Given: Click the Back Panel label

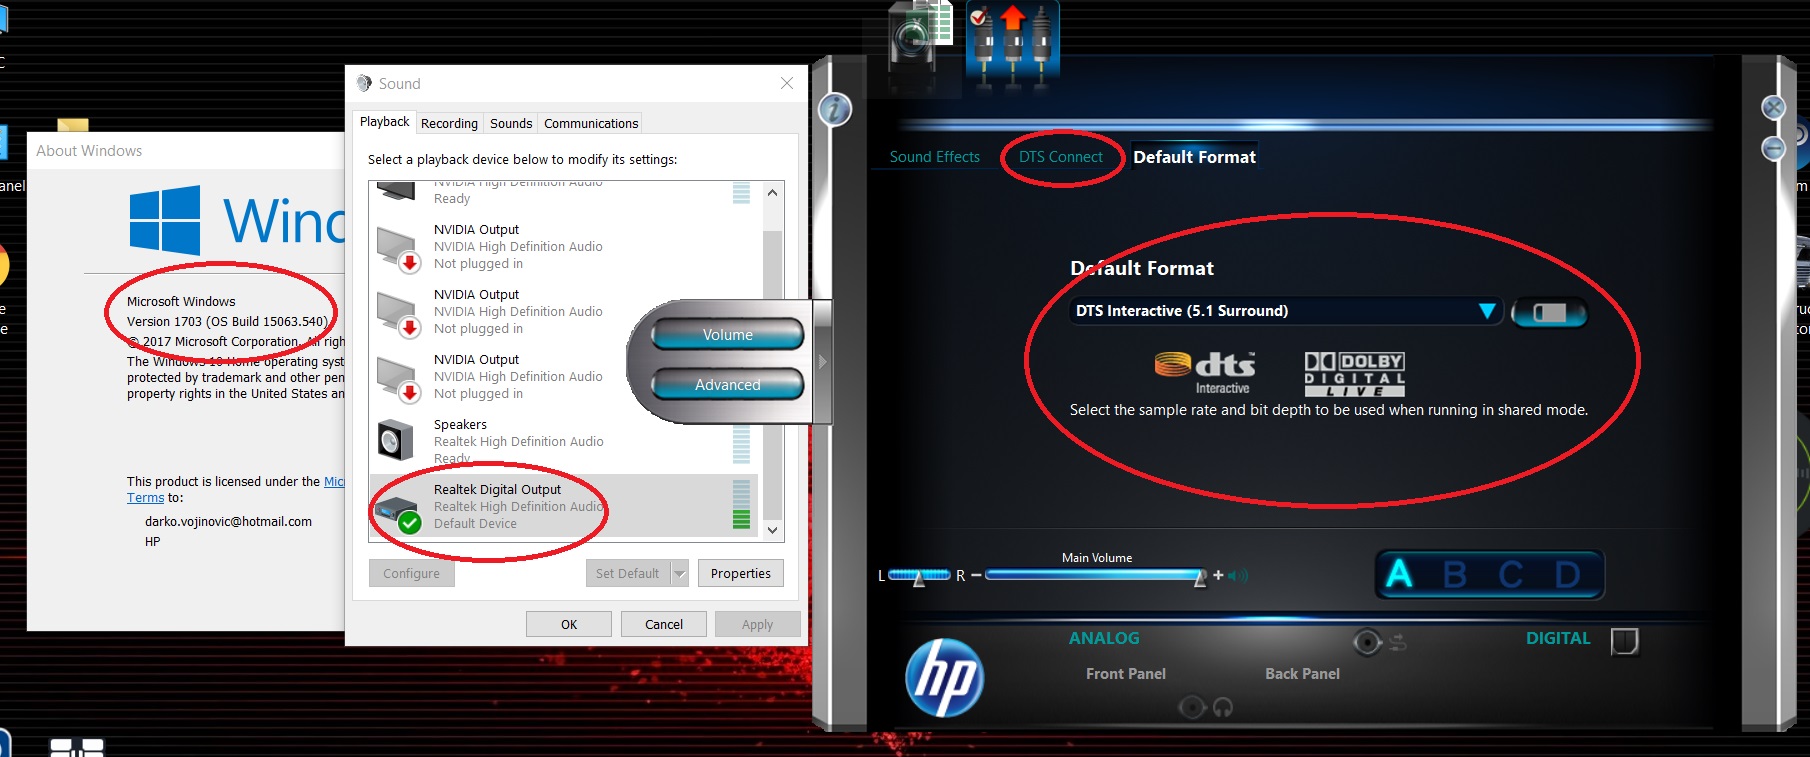Looking at the screenshot, I should point(1302,674).
